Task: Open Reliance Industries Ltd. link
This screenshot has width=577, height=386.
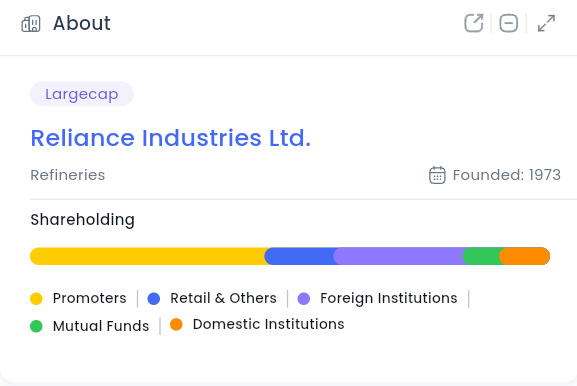Action: pos(171,138)
